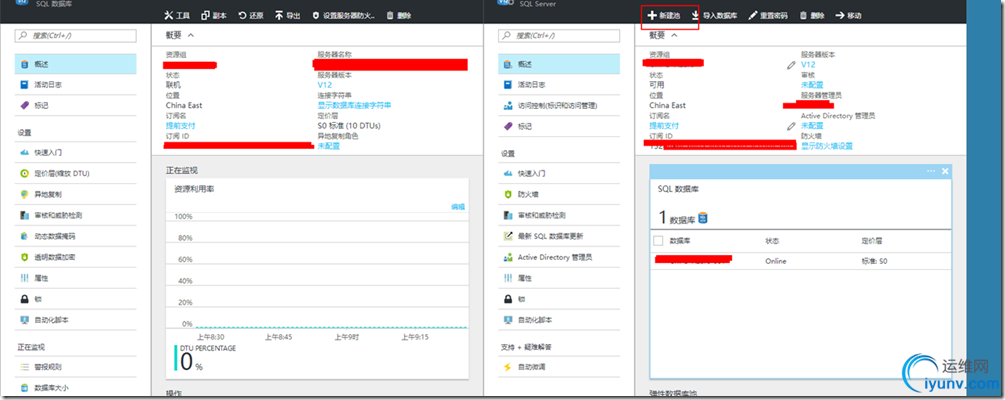Click 重置密码 in SQL Server toolbar
The image size is (1005, 400).
point(768,15)
